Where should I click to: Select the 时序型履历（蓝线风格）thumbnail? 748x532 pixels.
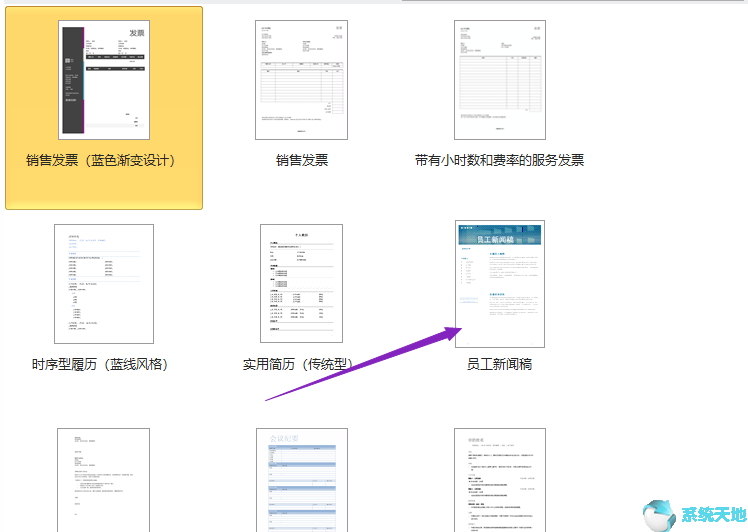pyautogui.click(x=104, y=284)
